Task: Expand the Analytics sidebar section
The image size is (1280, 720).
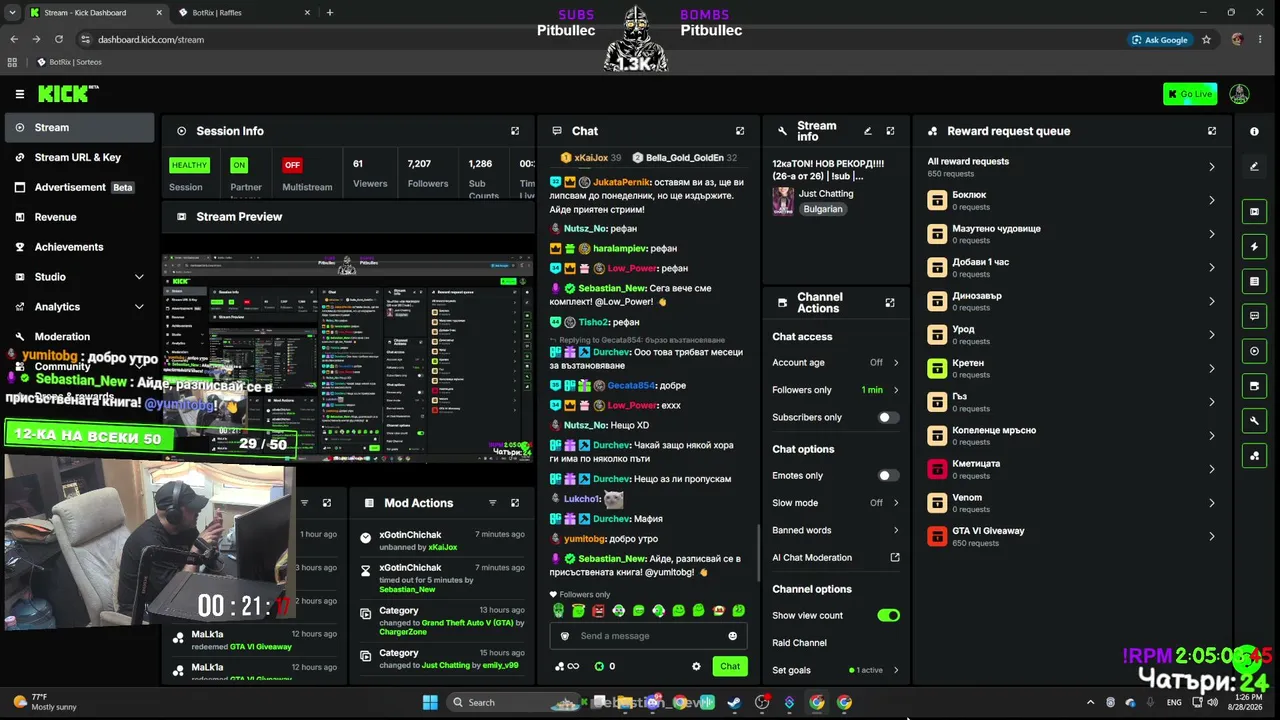Action: coord(139,307)
